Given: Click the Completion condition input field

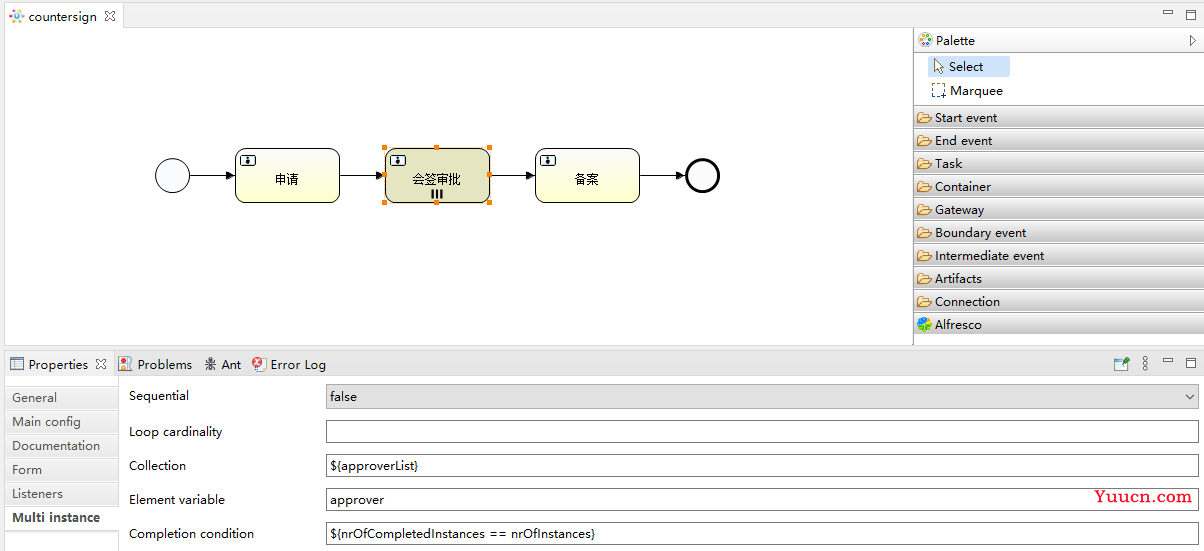Looking at the screenshot, I should click(762, 533).
